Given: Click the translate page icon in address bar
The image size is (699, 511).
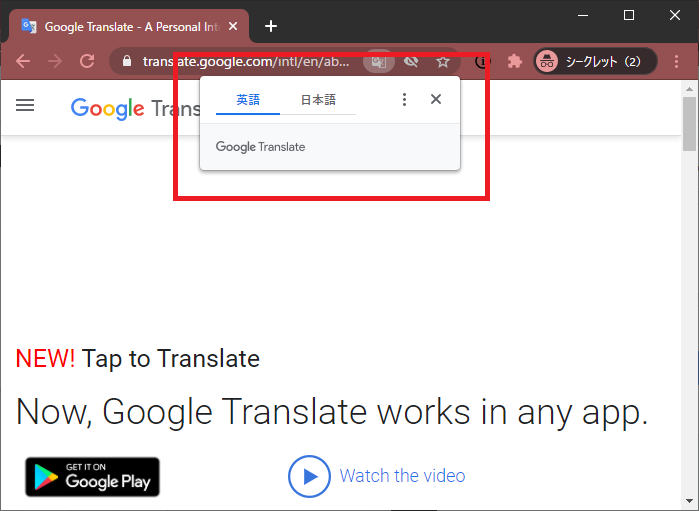Looking at the screenshot, I should pos(379,61).
